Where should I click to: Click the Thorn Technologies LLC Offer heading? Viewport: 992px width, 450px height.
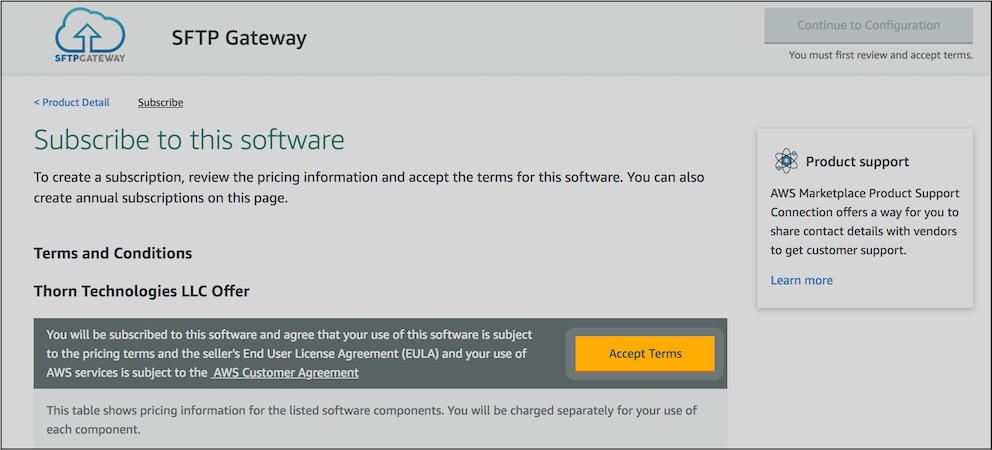pyautogui.click(x=142, y=292)
